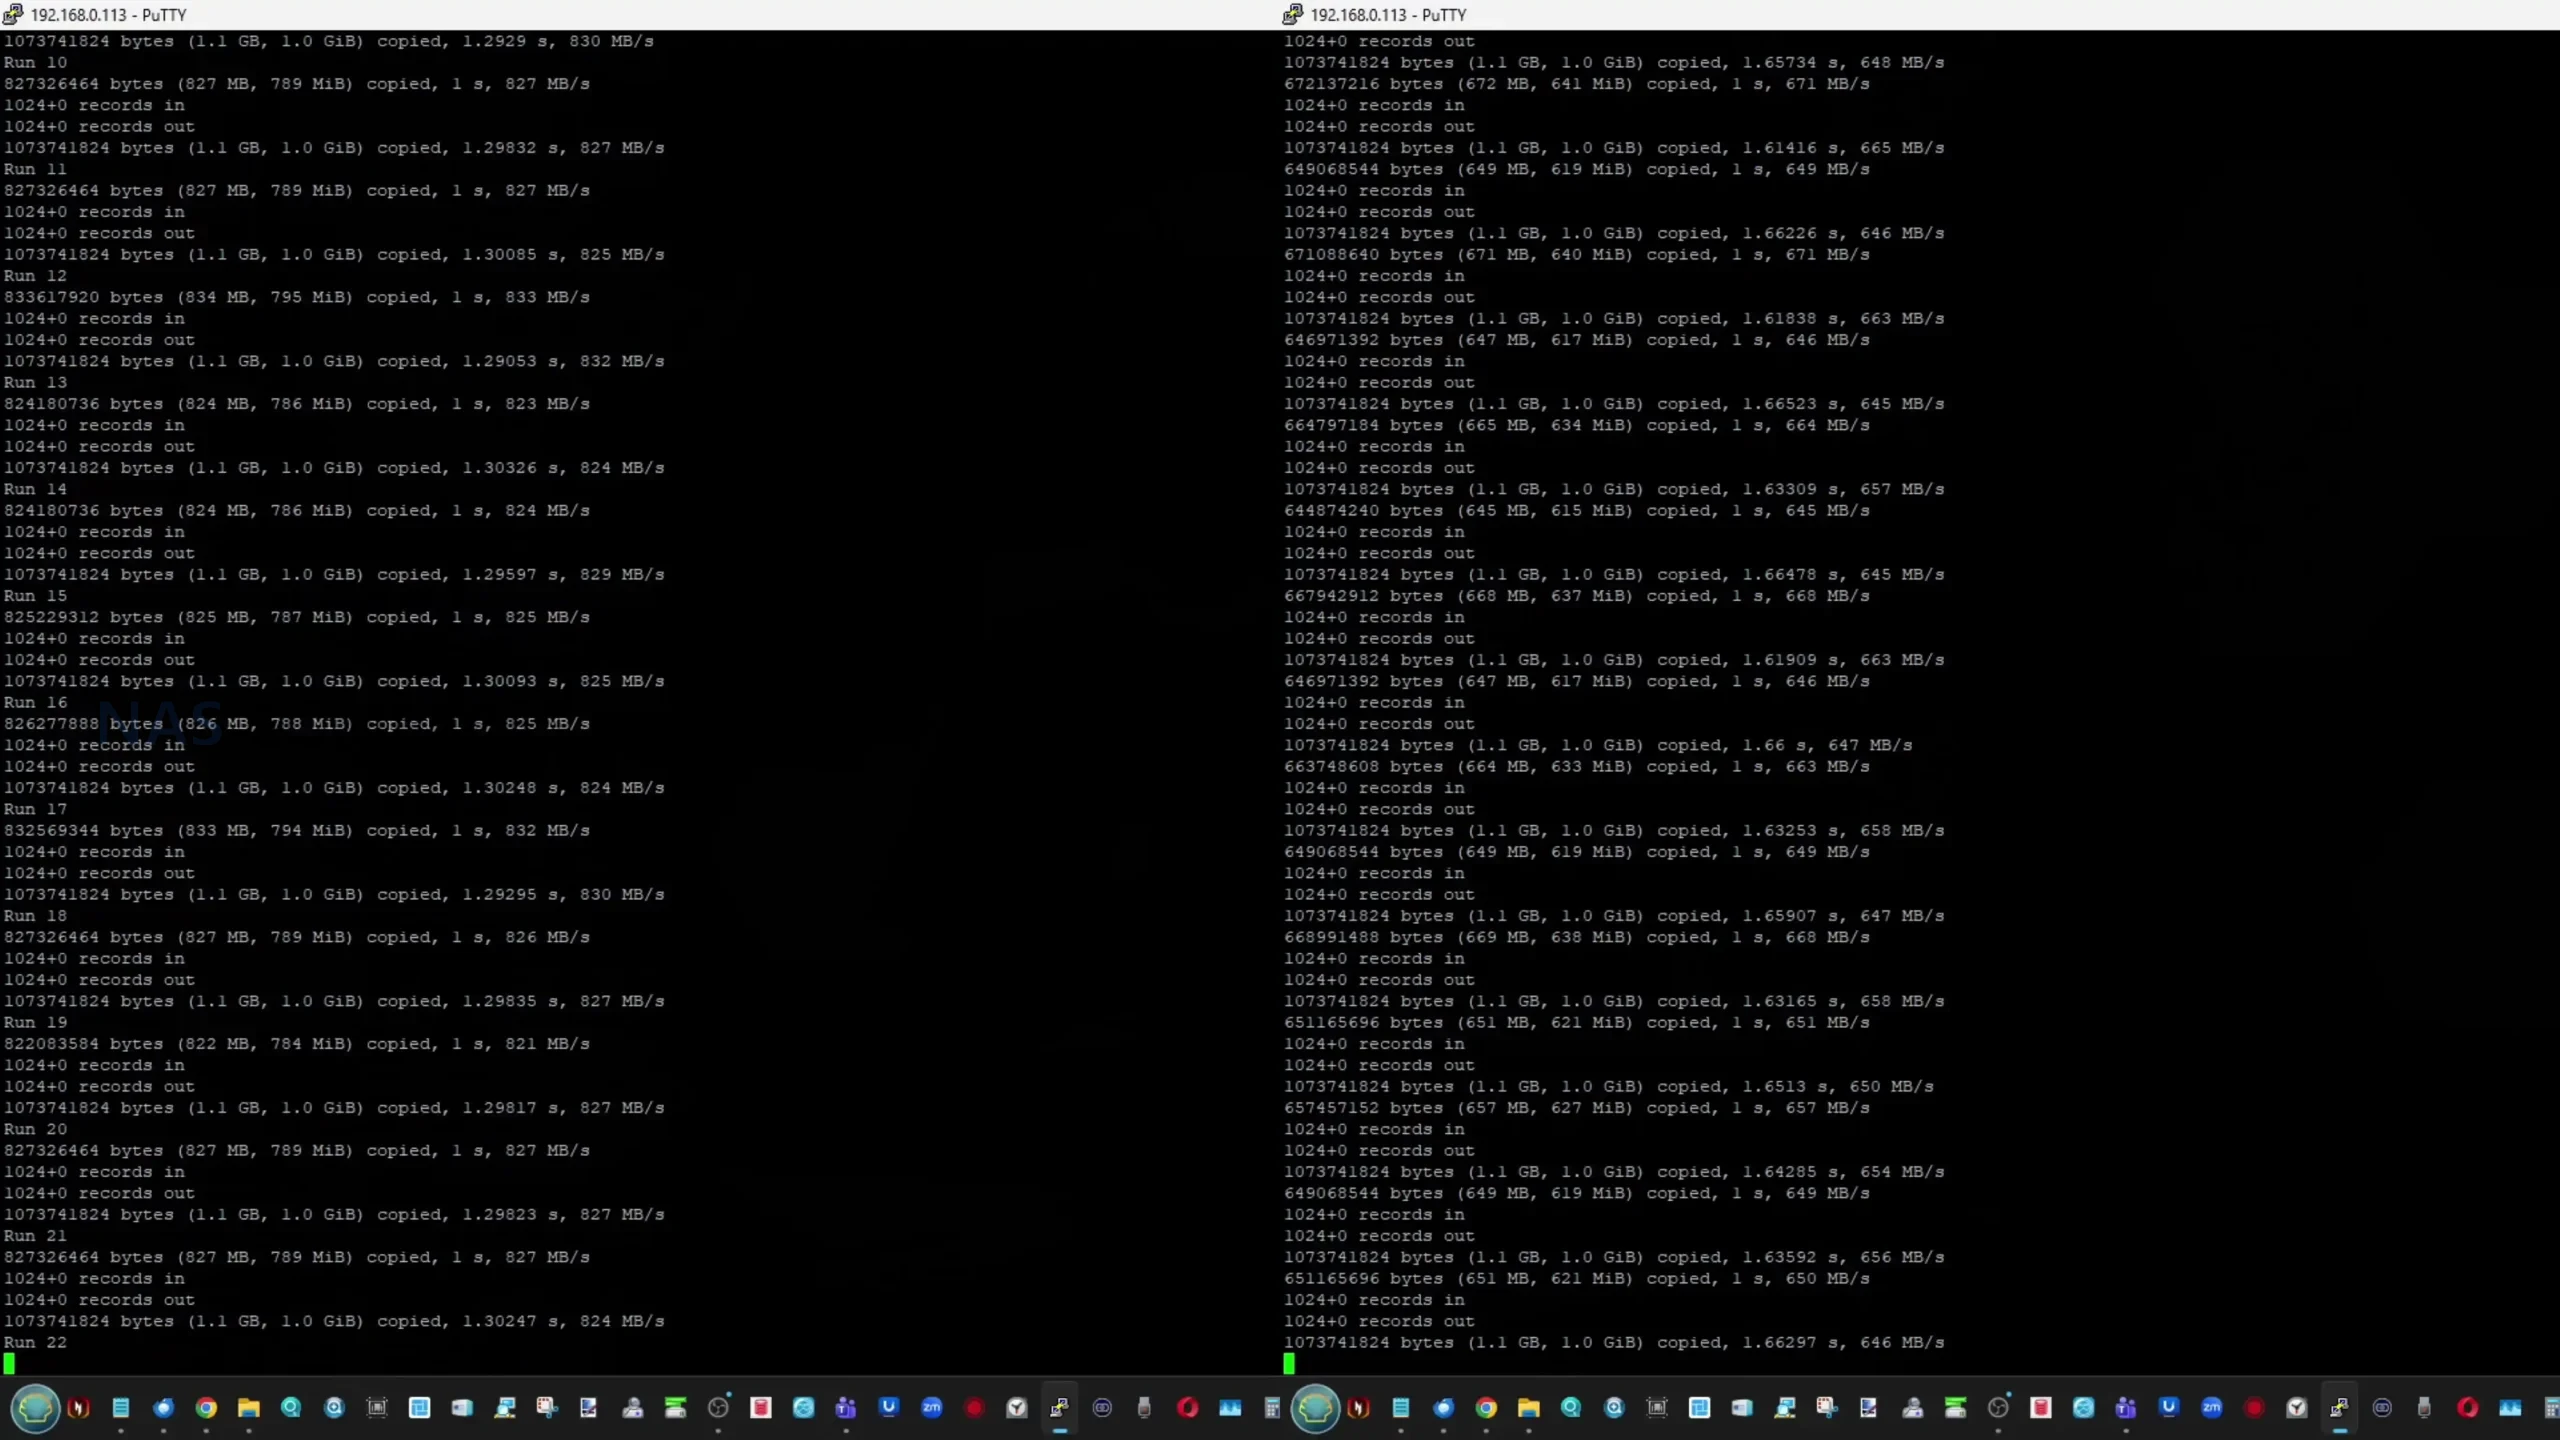Click the Start orb on the left monitor's taskbar
The height and width of the screenshot is (1440, 2560).
point(35,1408)
